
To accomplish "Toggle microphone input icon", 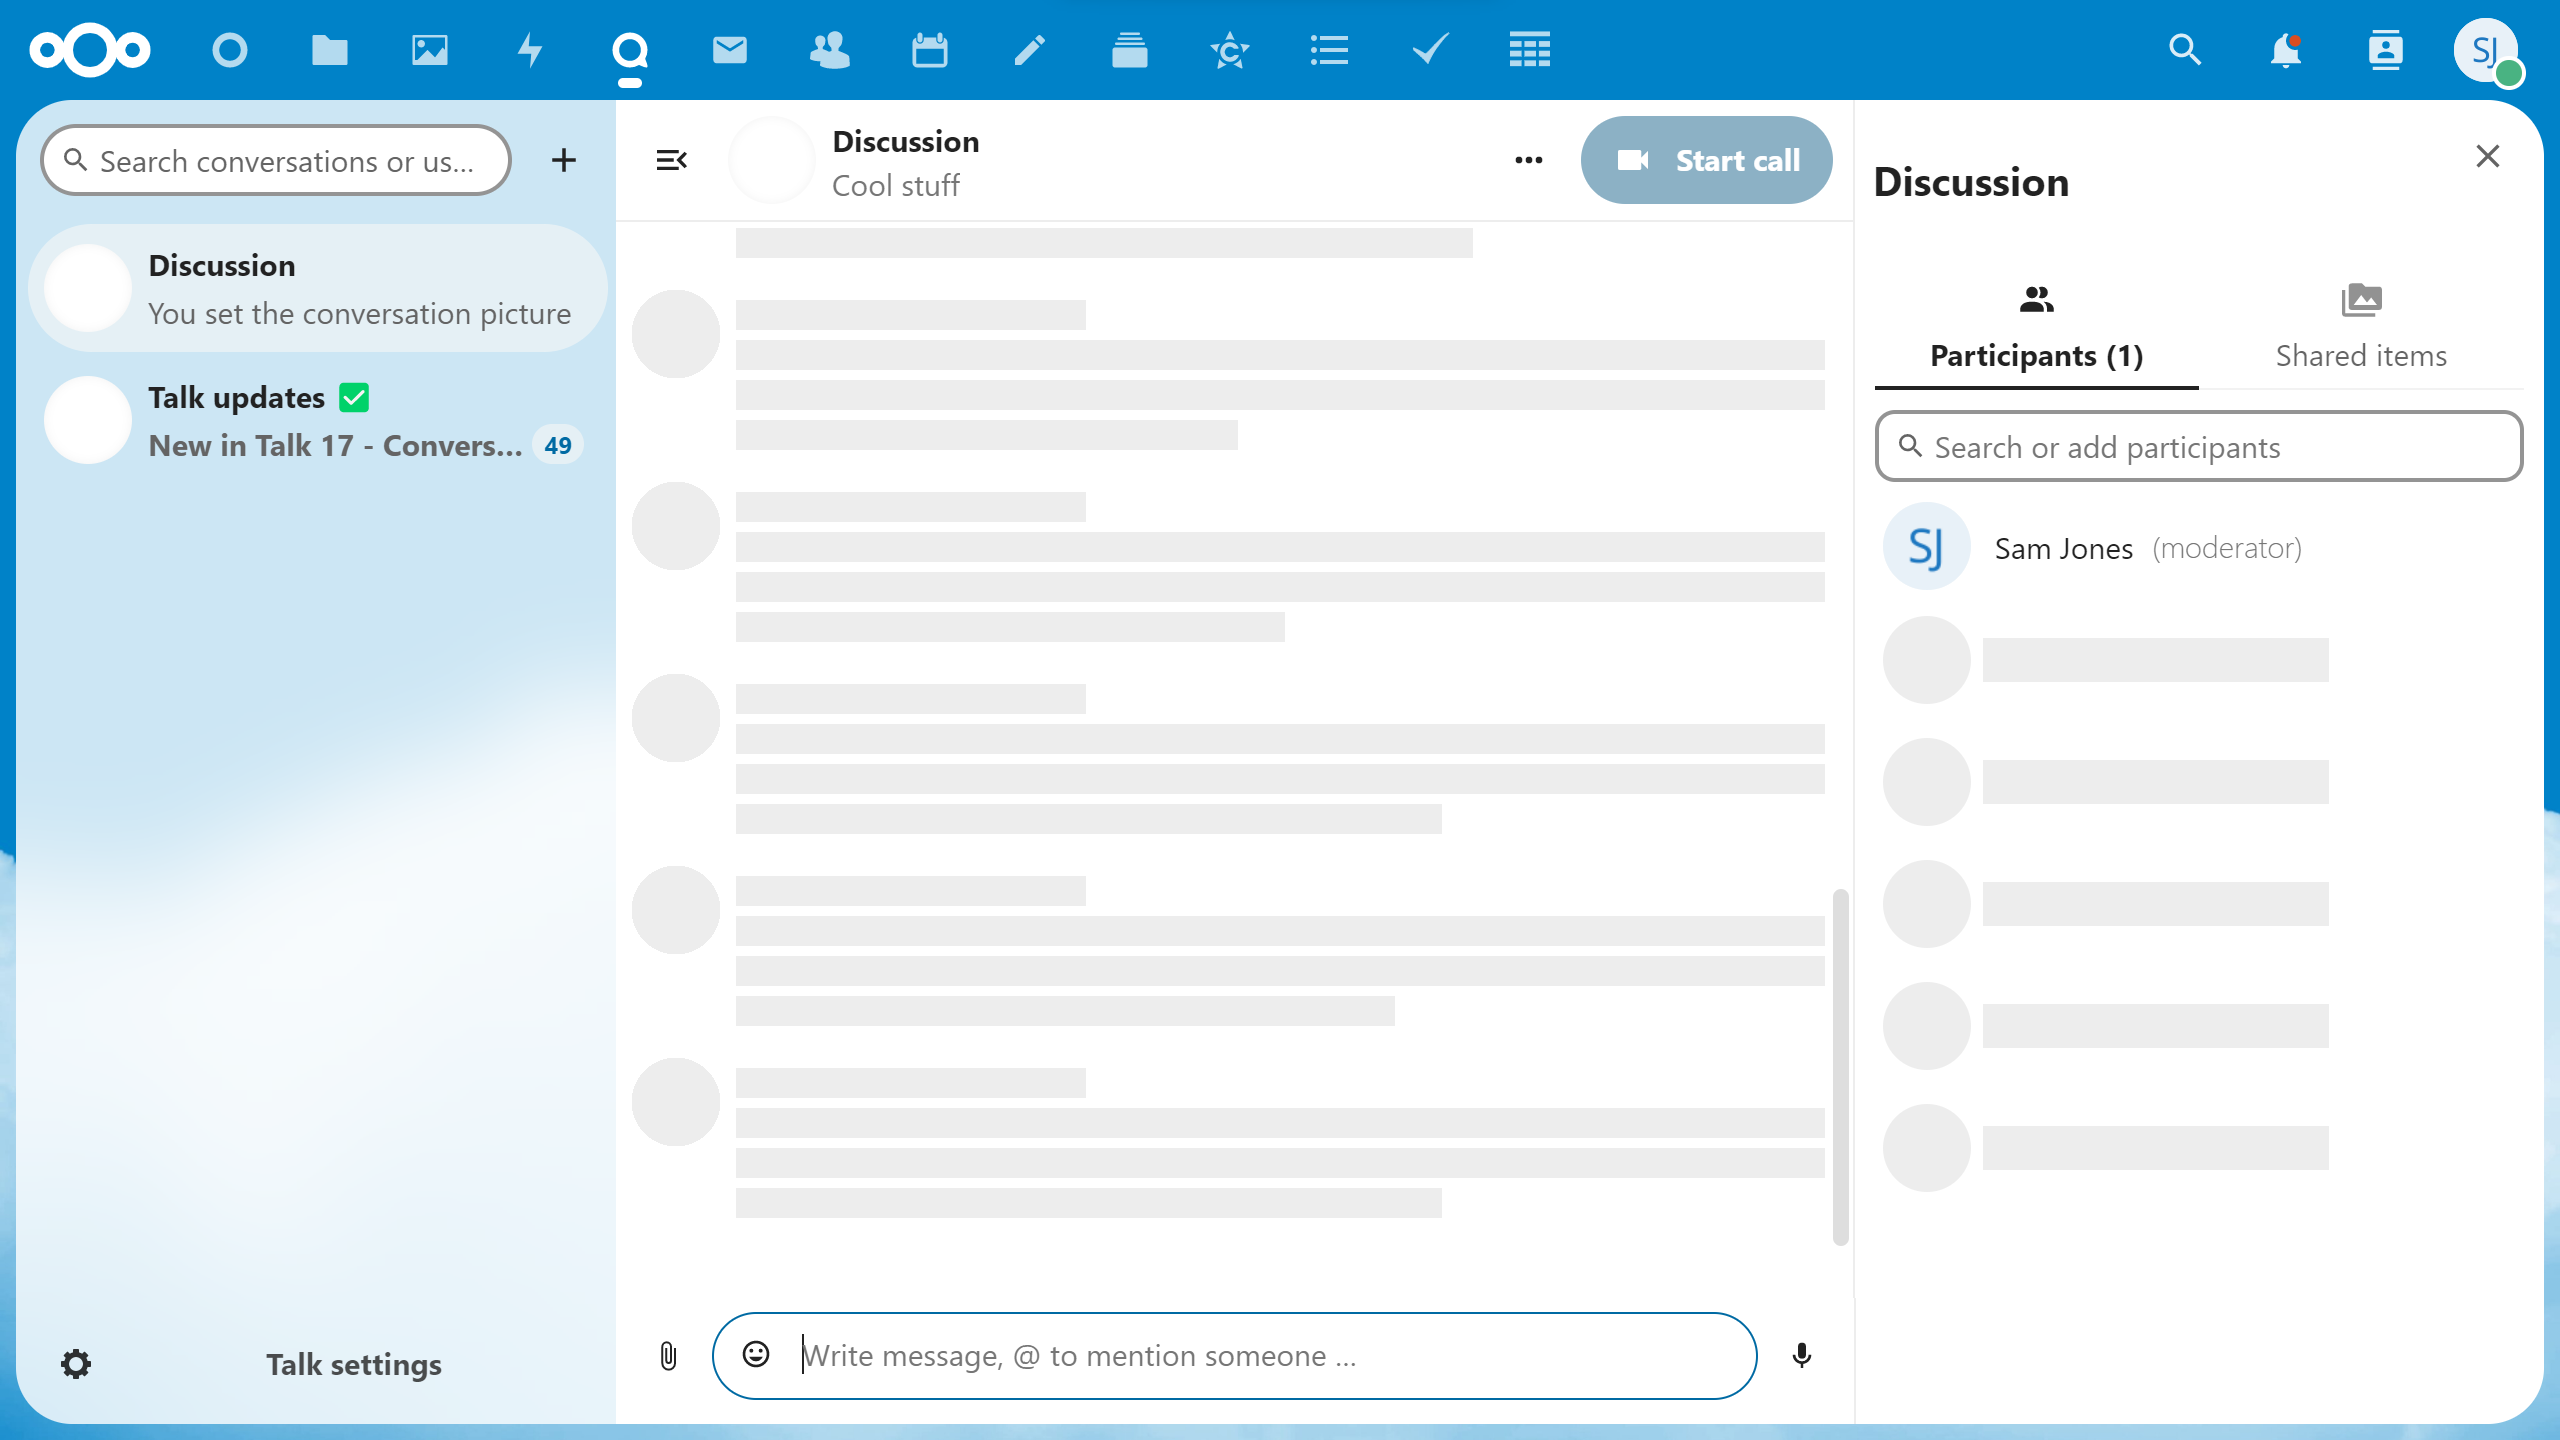I will coord(1802,1356).
